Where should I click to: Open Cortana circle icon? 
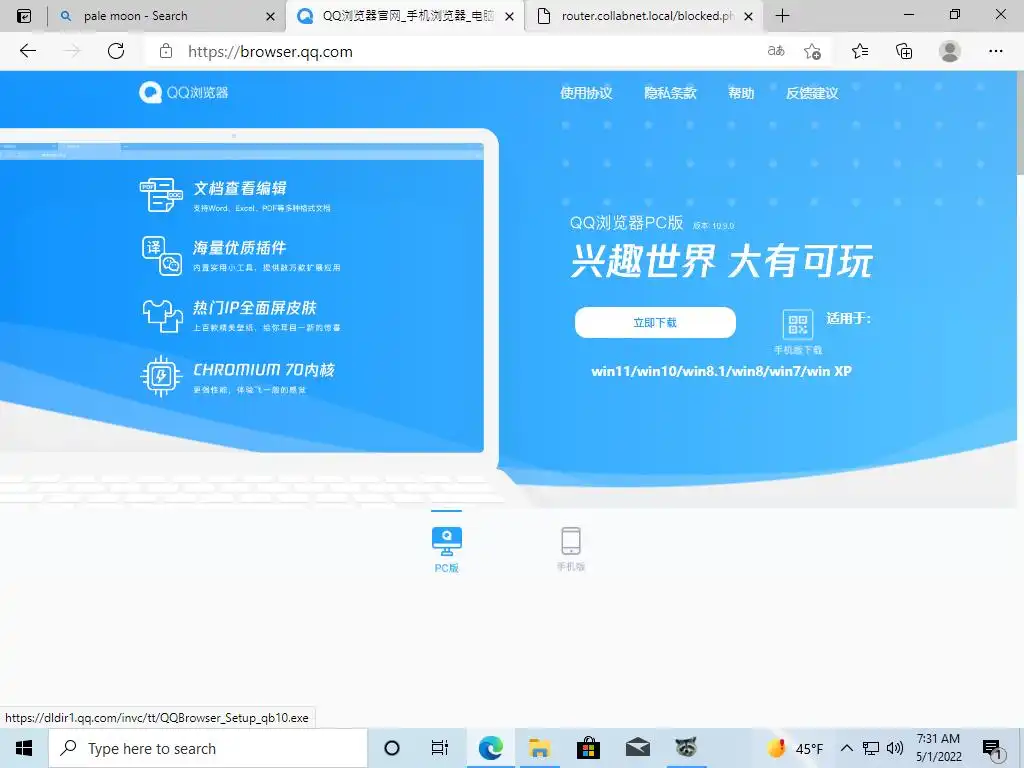point(392,748)
